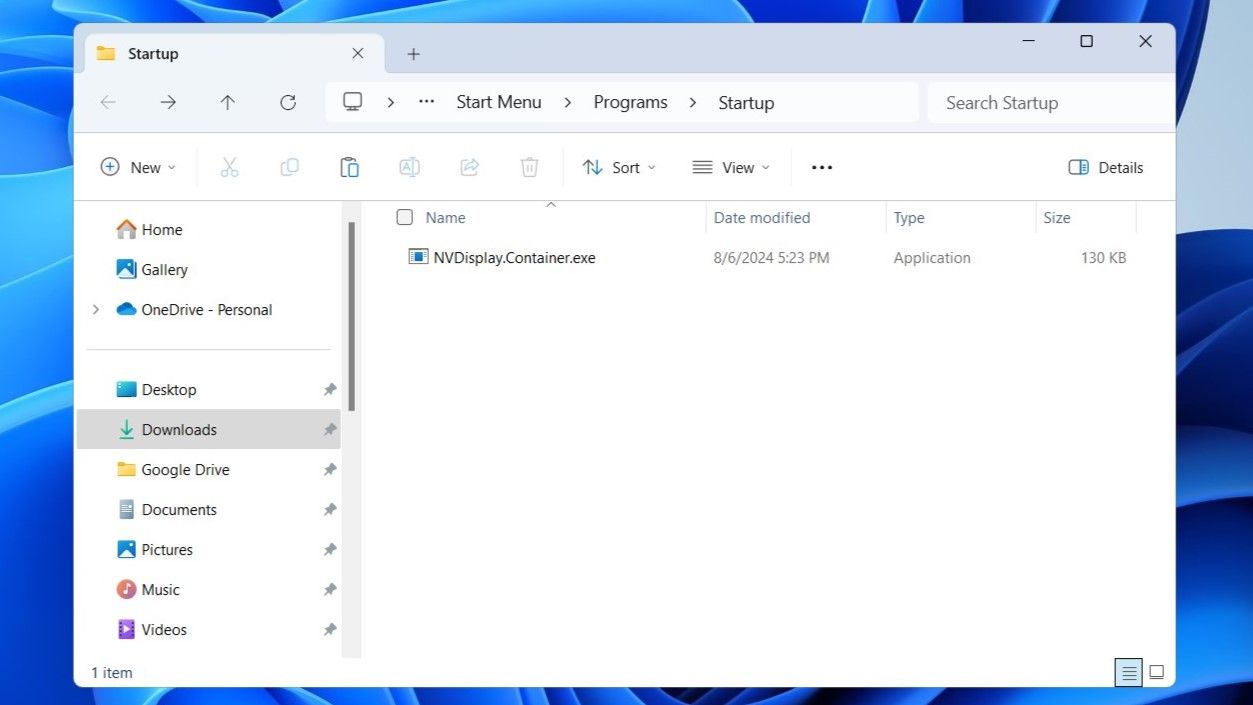Navigate to Programs via breadcrumb
The height and width of the screenshot is (705, 1253).
click(630, 102)
